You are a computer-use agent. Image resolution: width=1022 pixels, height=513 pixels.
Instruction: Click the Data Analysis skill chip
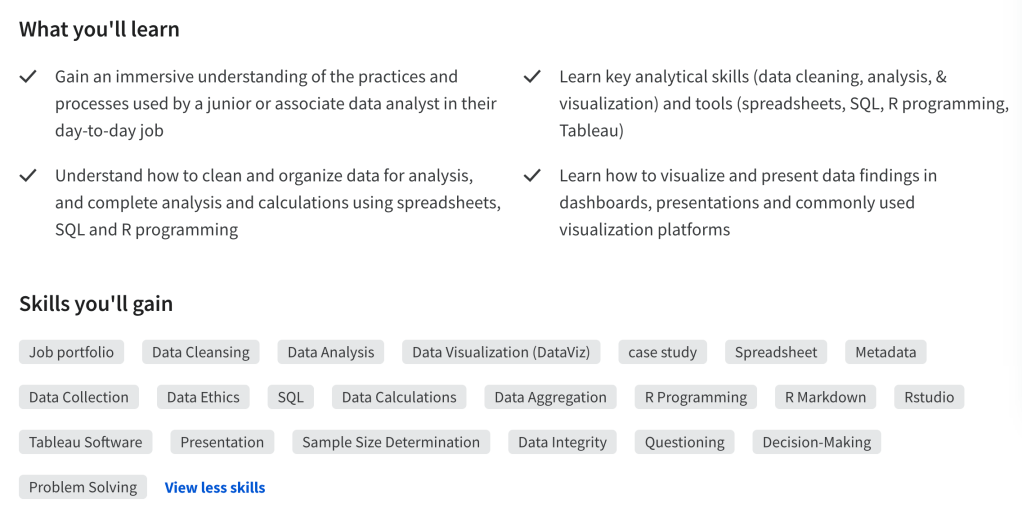331,352
